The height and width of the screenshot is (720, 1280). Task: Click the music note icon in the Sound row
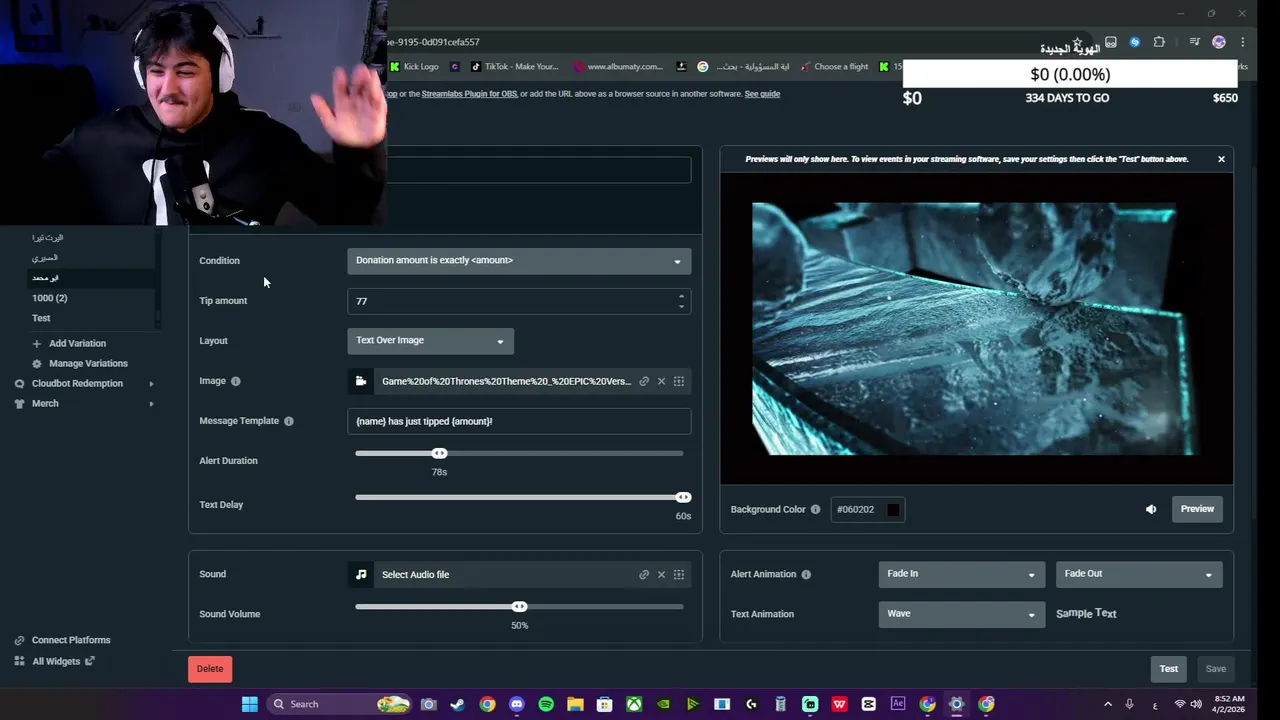[x=361, y=574]
